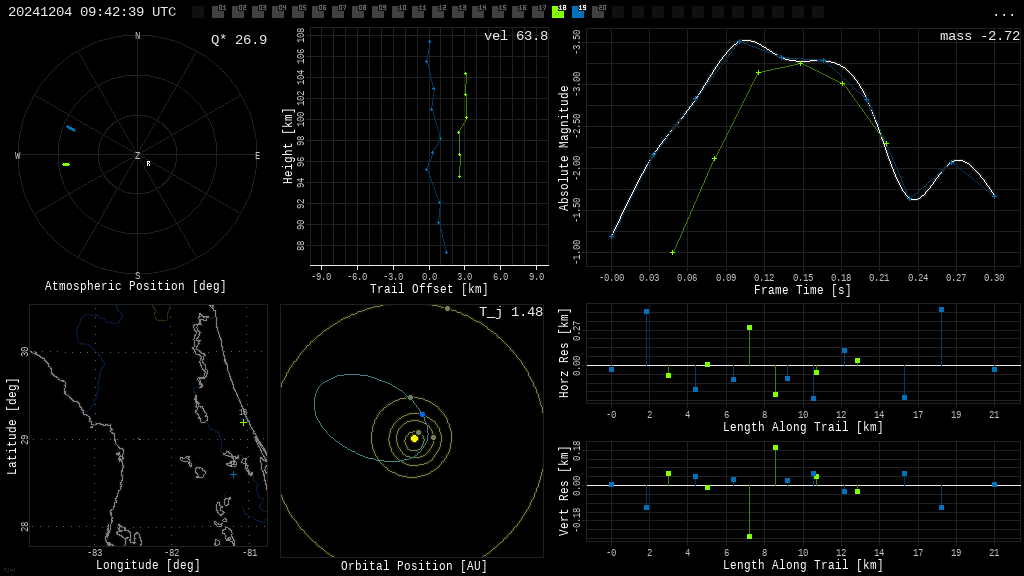Click the T_j 1.48 label
The width and height of the screenshot is (1024, 576).
click(x=511, y=312)
